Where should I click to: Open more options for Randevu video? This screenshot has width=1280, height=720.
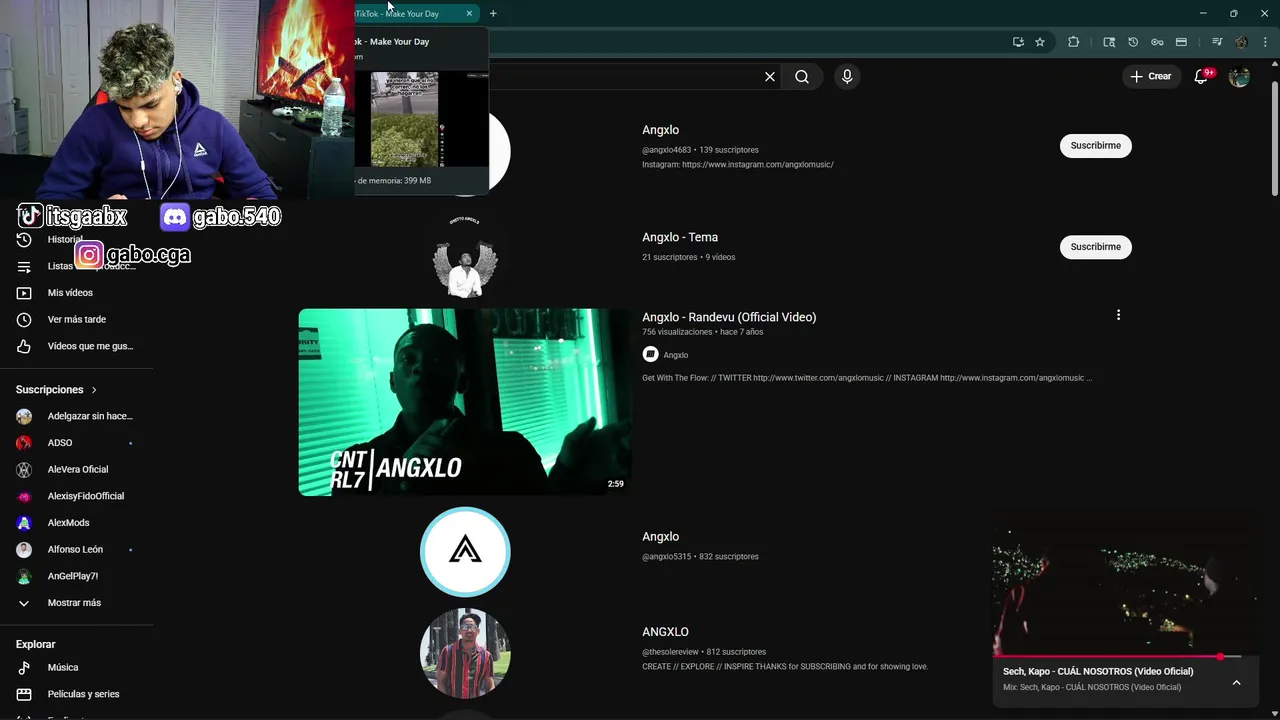[1118, 315]
